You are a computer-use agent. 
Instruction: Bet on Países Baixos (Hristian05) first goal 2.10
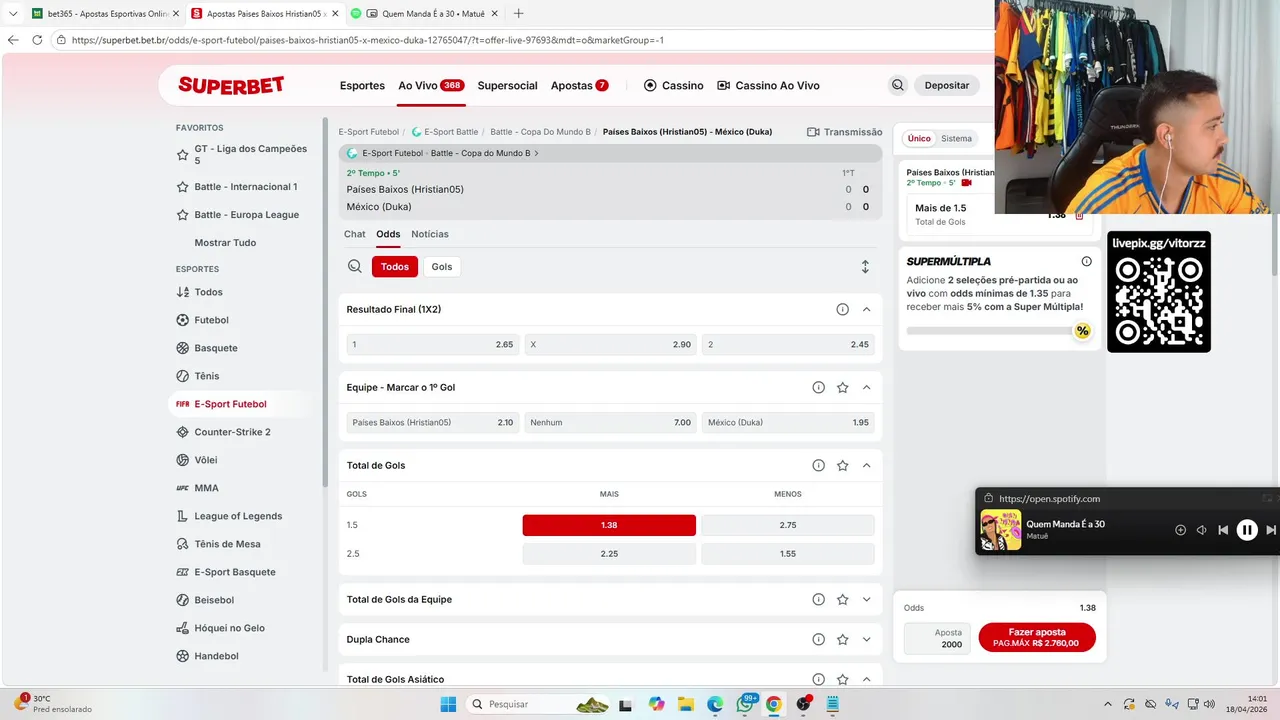pos(432,422)
